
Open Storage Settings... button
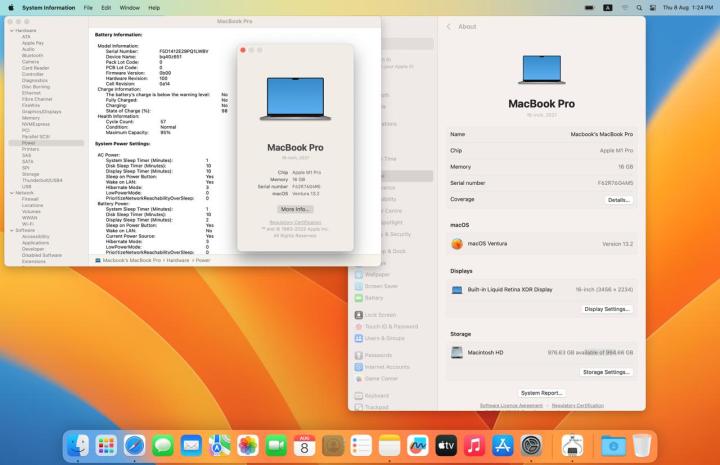[606, 372]
